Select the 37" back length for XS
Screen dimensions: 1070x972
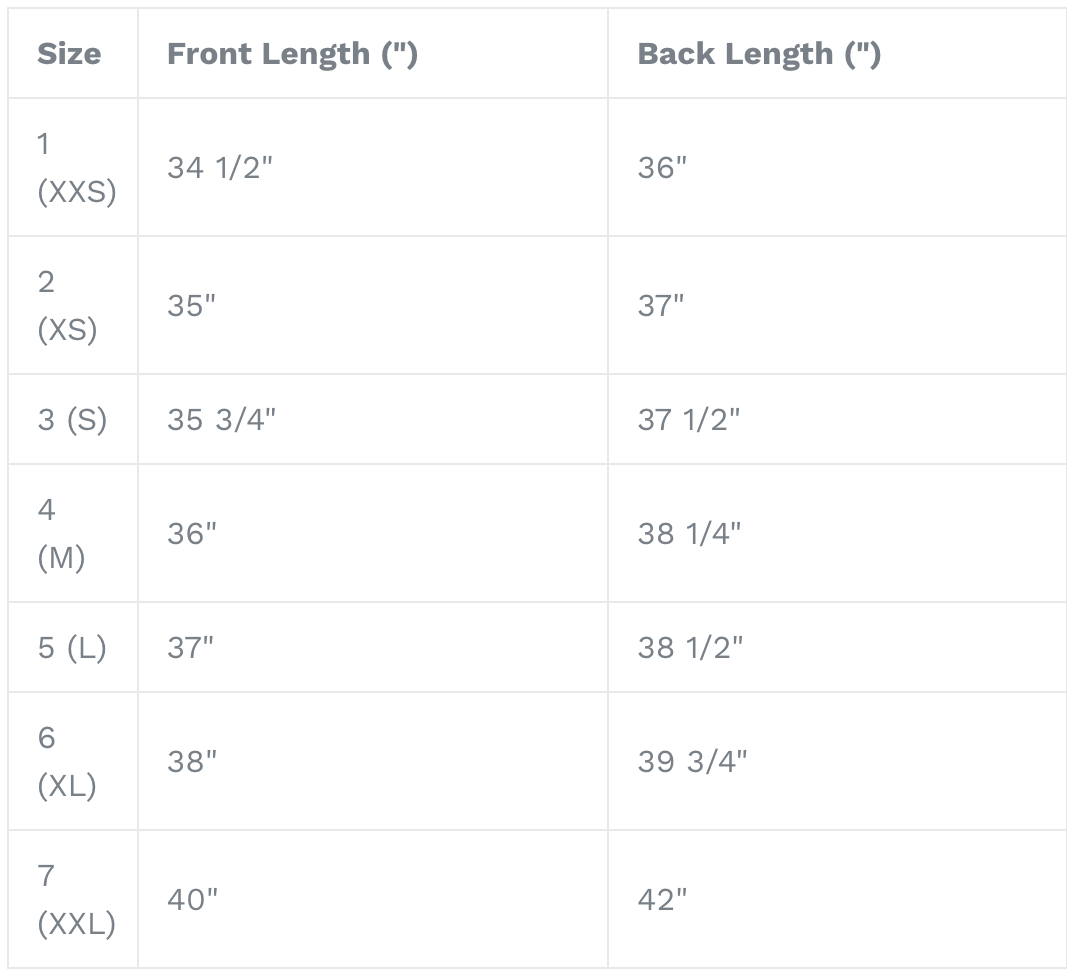[661, 305]
